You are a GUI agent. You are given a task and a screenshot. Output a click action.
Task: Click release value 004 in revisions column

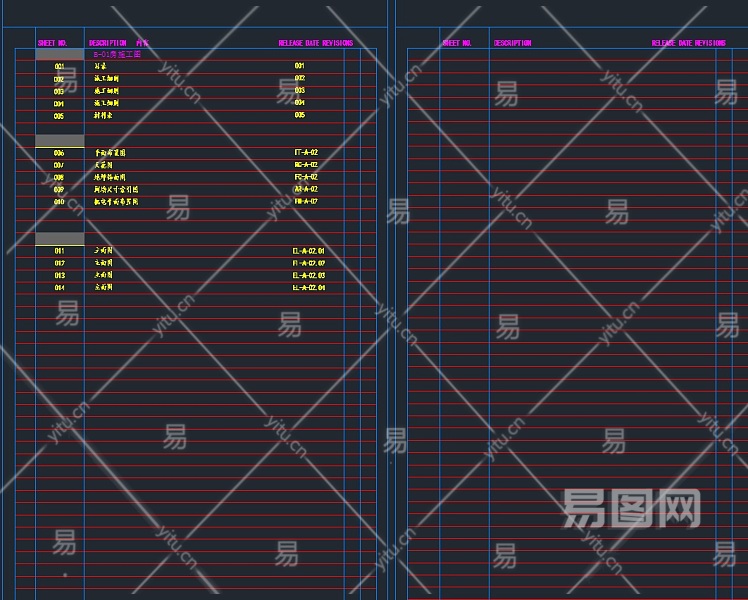(300, 103)
